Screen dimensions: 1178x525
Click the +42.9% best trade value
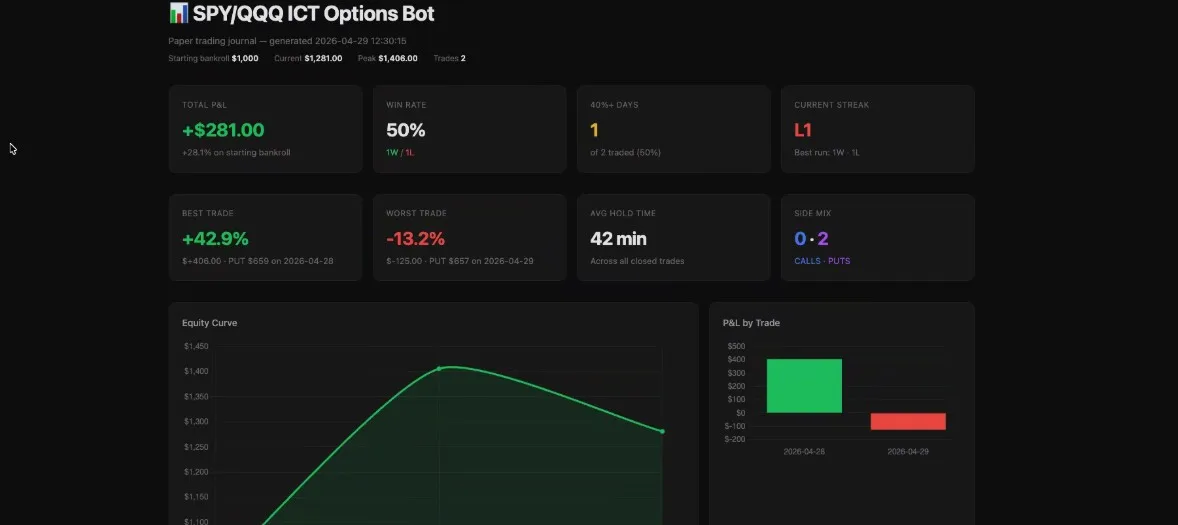[x=216, y=239]
